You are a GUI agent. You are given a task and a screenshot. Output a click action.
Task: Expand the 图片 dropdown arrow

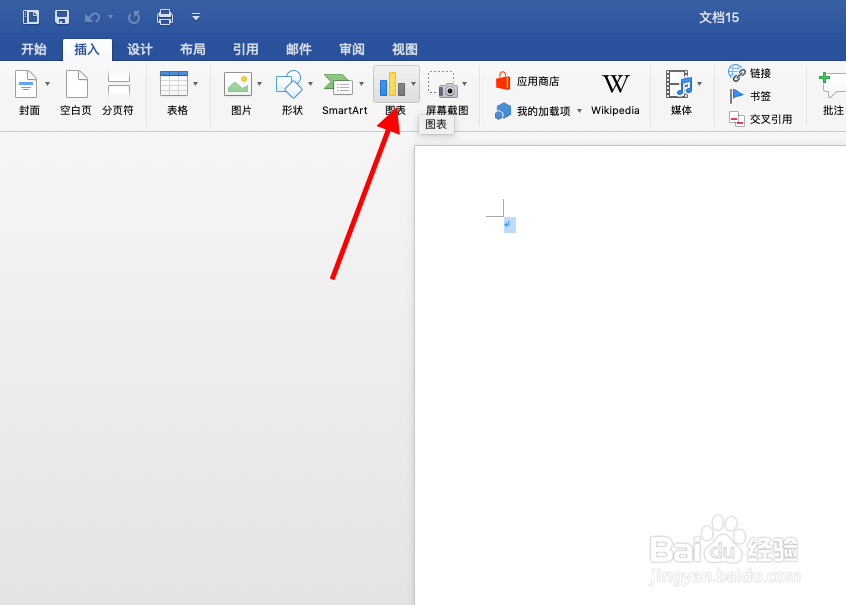(260, 84)
